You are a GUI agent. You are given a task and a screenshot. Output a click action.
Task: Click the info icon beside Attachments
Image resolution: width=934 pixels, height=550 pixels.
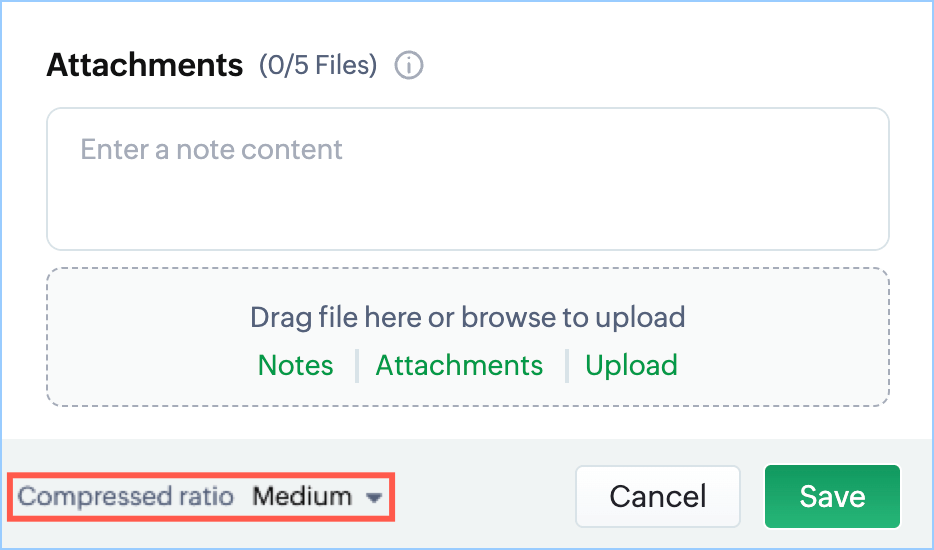click(x=409, y=66)
